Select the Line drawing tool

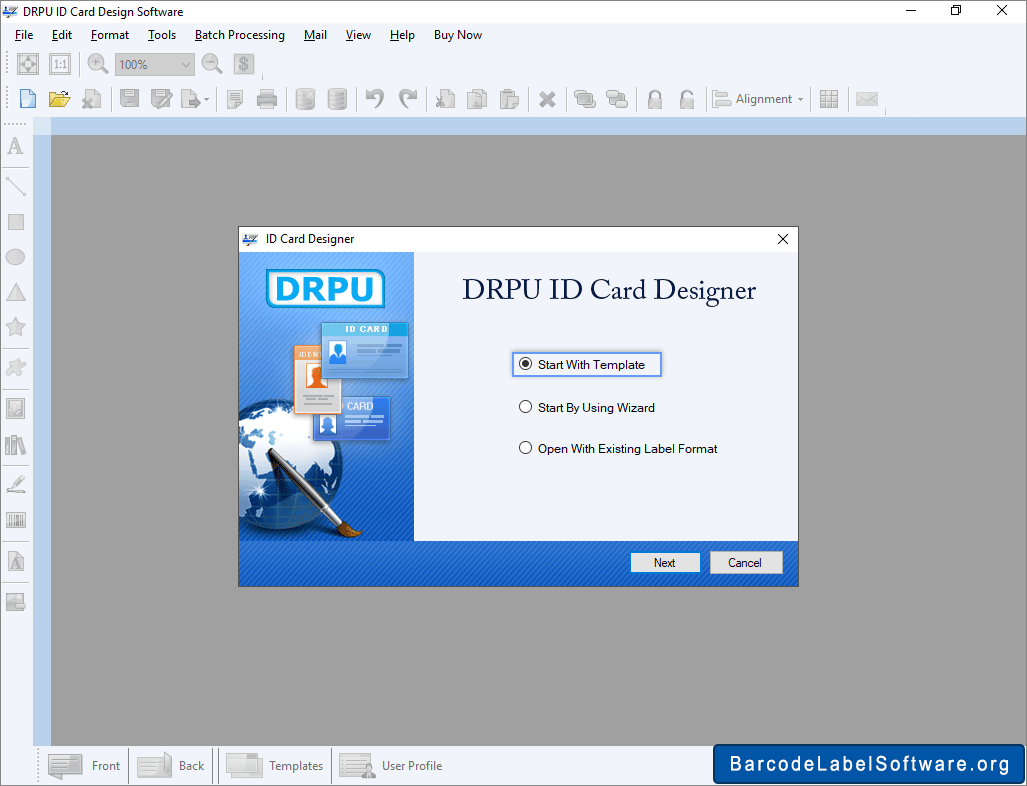point(16,187)
